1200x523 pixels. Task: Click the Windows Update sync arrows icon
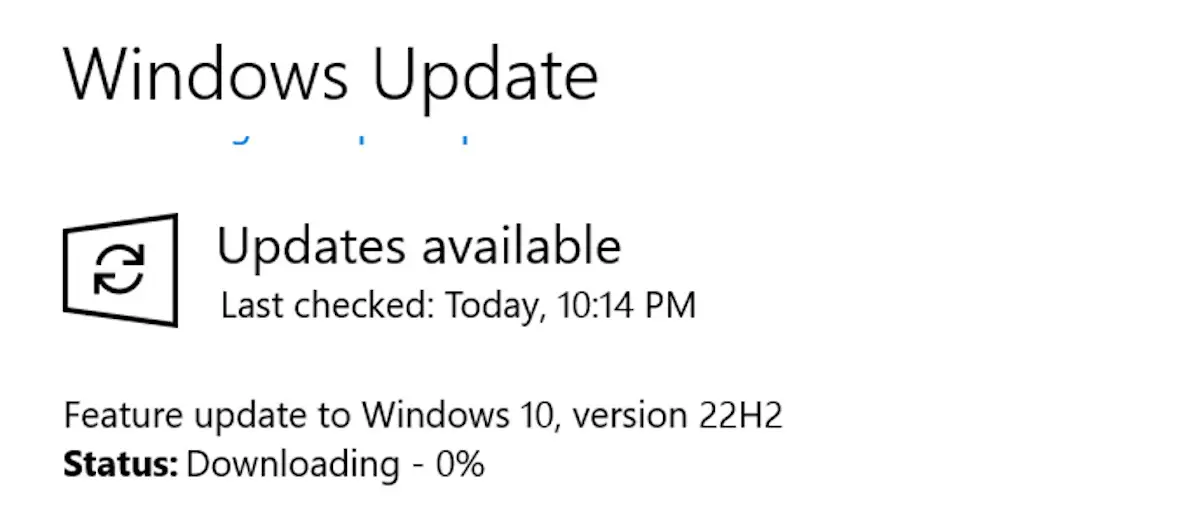(x=120, y=270)
